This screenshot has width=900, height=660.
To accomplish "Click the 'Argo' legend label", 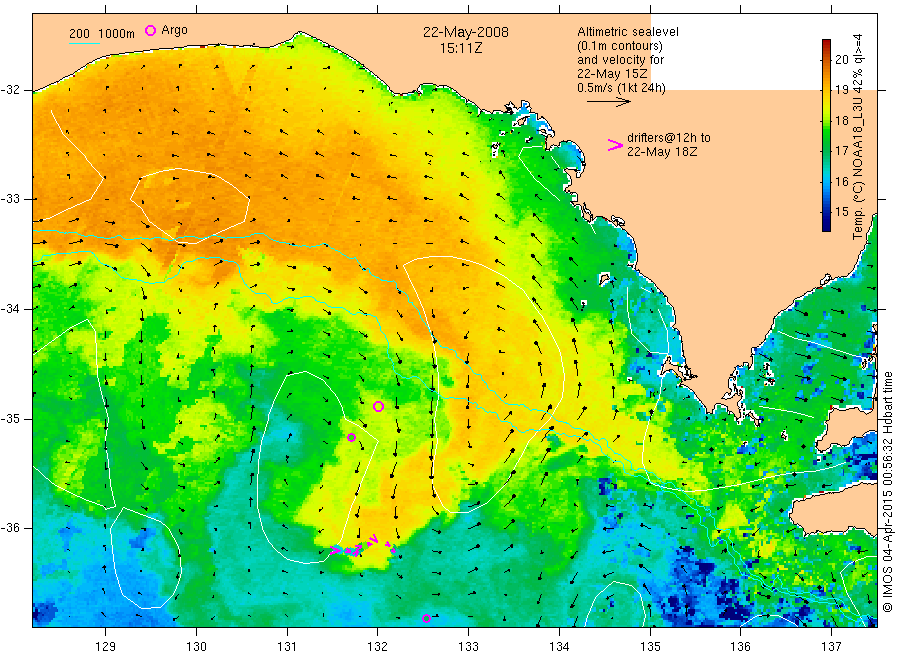I will (x=174, y=30).
